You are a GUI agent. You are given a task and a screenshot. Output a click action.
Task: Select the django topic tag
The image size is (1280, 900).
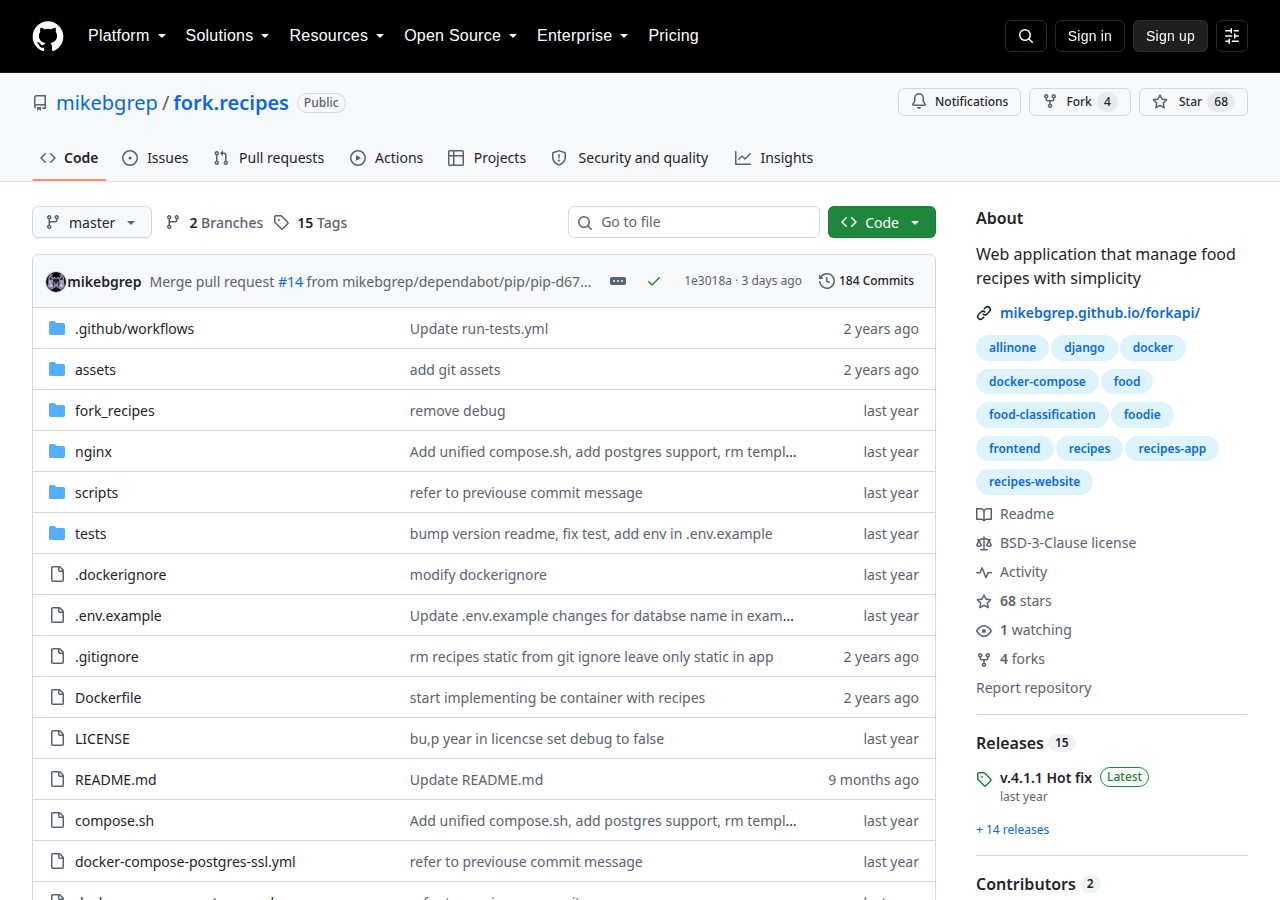pos(1084,348)
